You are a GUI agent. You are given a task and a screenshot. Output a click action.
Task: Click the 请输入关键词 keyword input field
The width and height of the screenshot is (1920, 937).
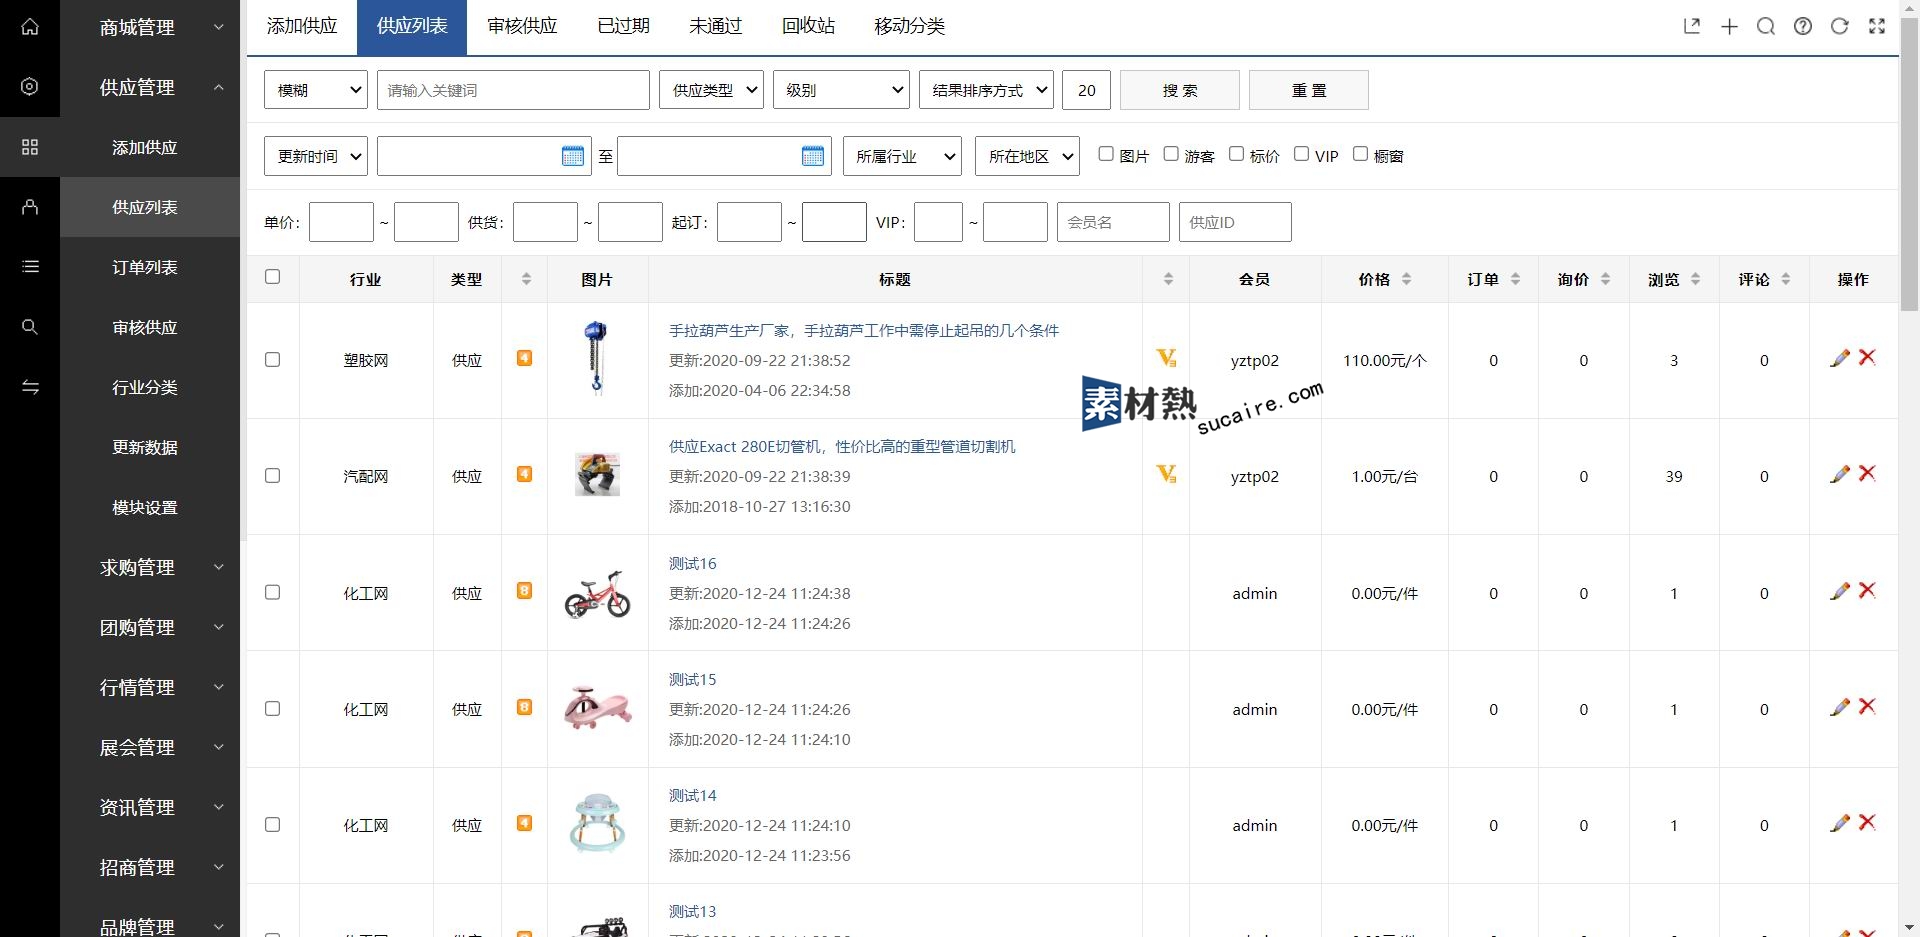click(x=513, y=90)
